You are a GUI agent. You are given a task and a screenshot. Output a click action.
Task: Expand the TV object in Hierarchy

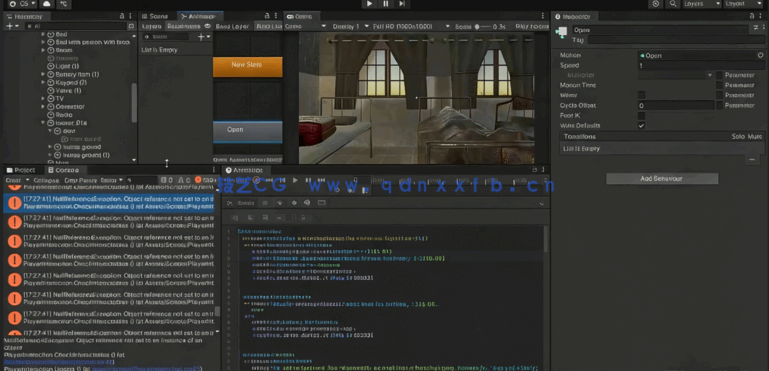pos(43,98)
